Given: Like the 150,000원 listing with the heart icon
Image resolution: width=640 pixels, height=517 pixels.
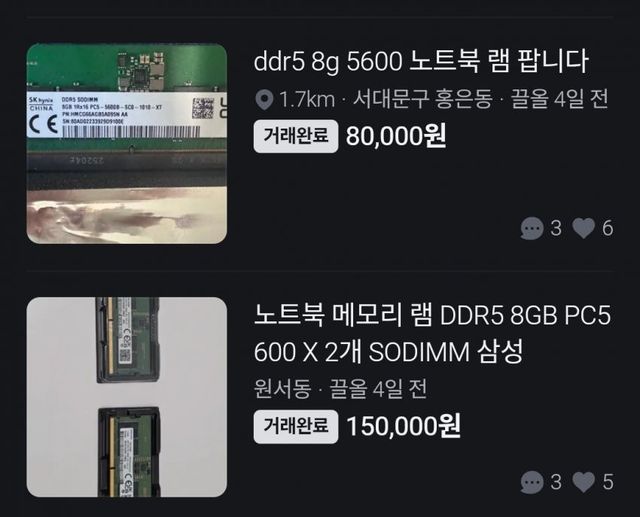Looking at the screenshot, I should pos(584,482).
